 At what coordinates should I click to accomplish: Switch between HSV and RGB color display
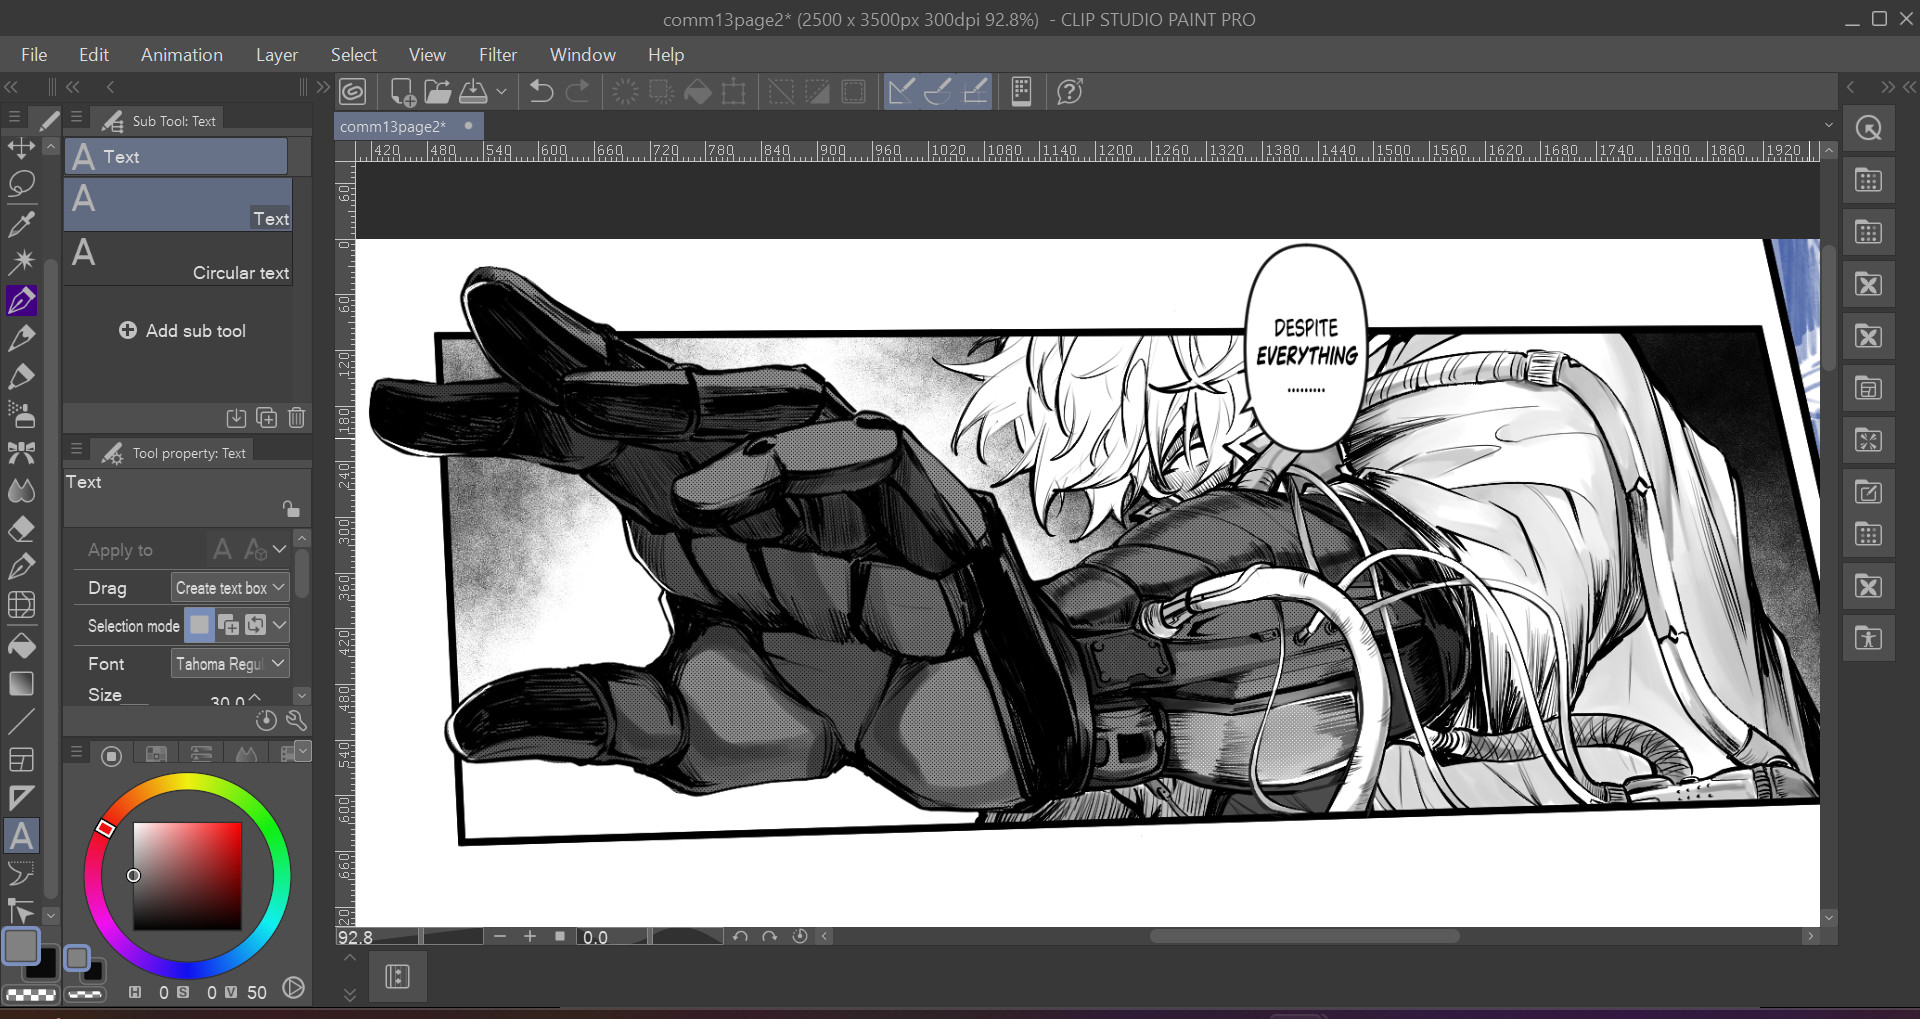[293, 988]
